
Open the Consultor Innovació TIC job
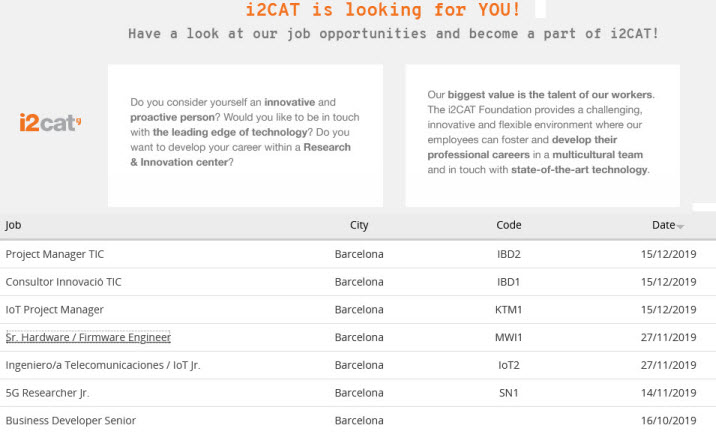pos(63,282)
